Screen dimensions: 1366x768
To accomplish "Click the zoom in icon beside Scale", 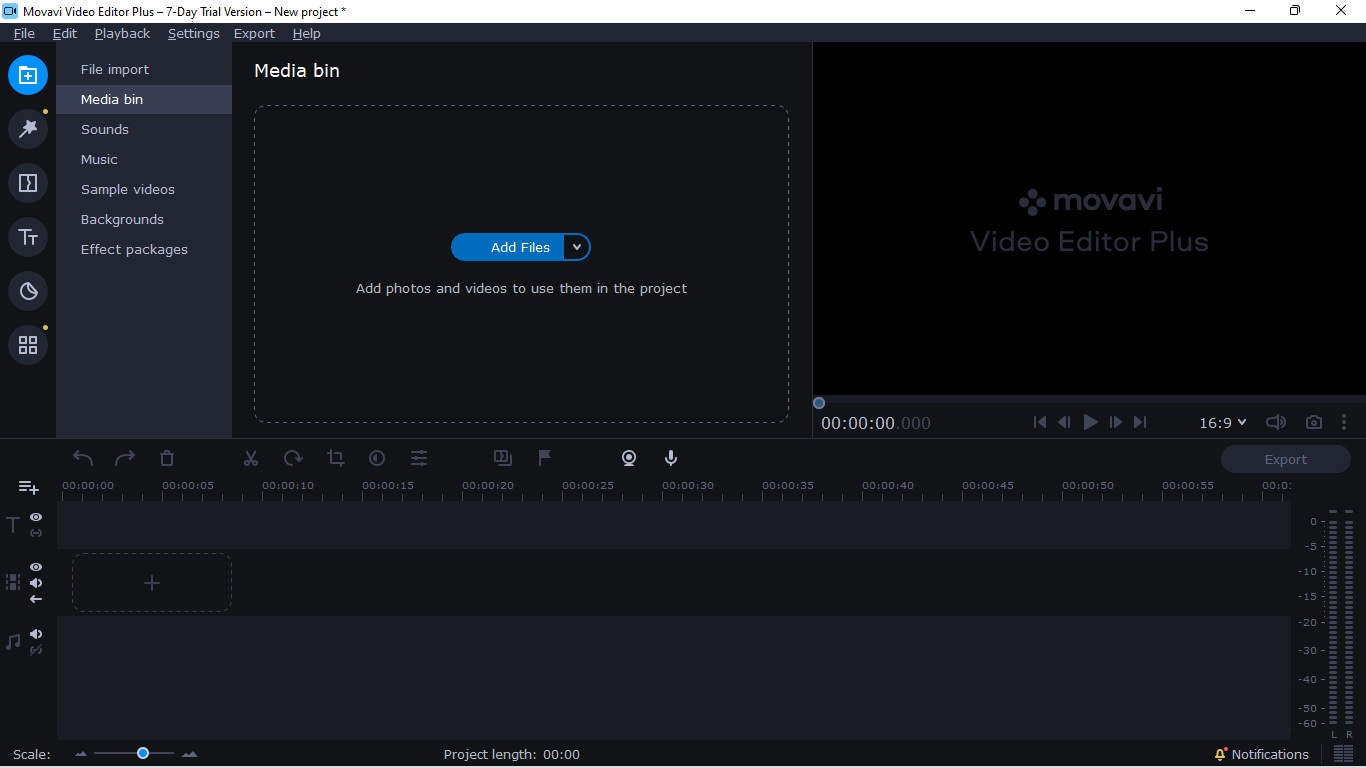I will (190, 754).
